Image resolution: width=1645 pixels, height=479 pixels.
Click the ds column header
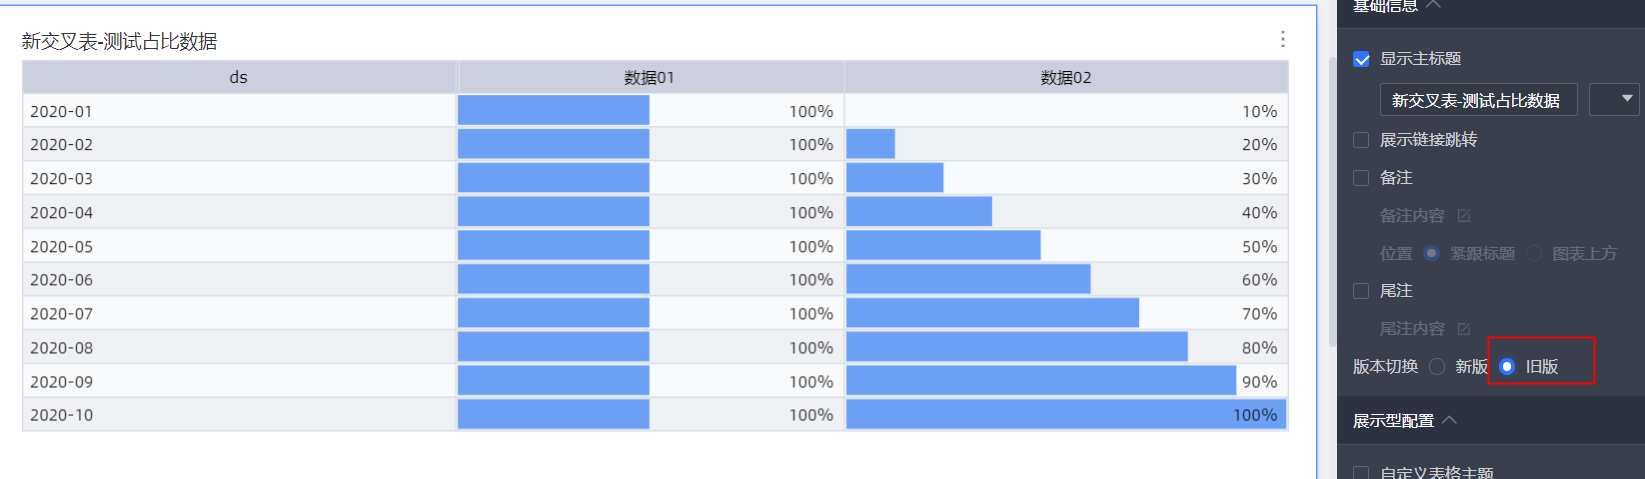click(239, 77)
